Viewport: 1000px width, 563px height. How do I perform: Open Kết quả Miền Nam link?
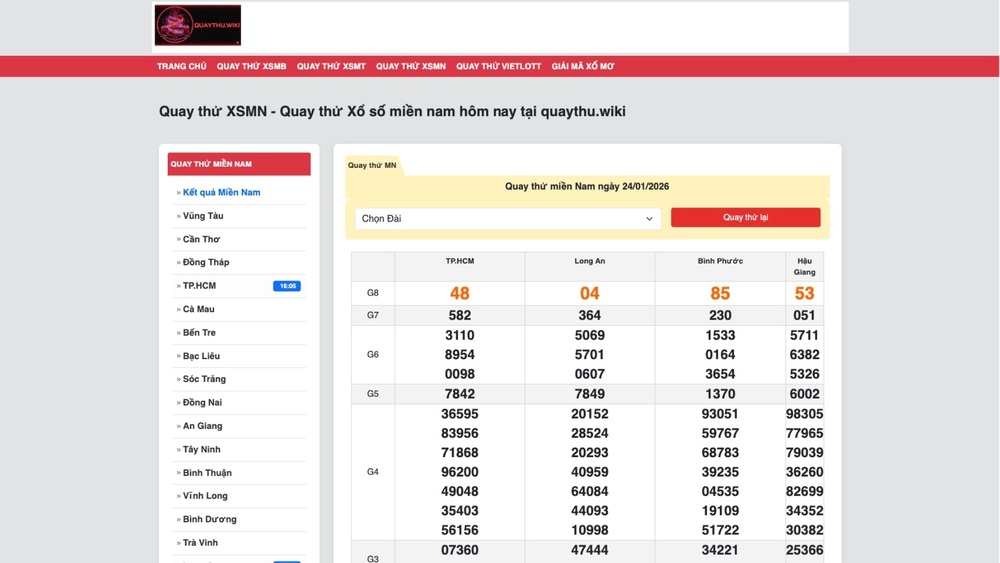pyautogui.click(x=221, y=192)
